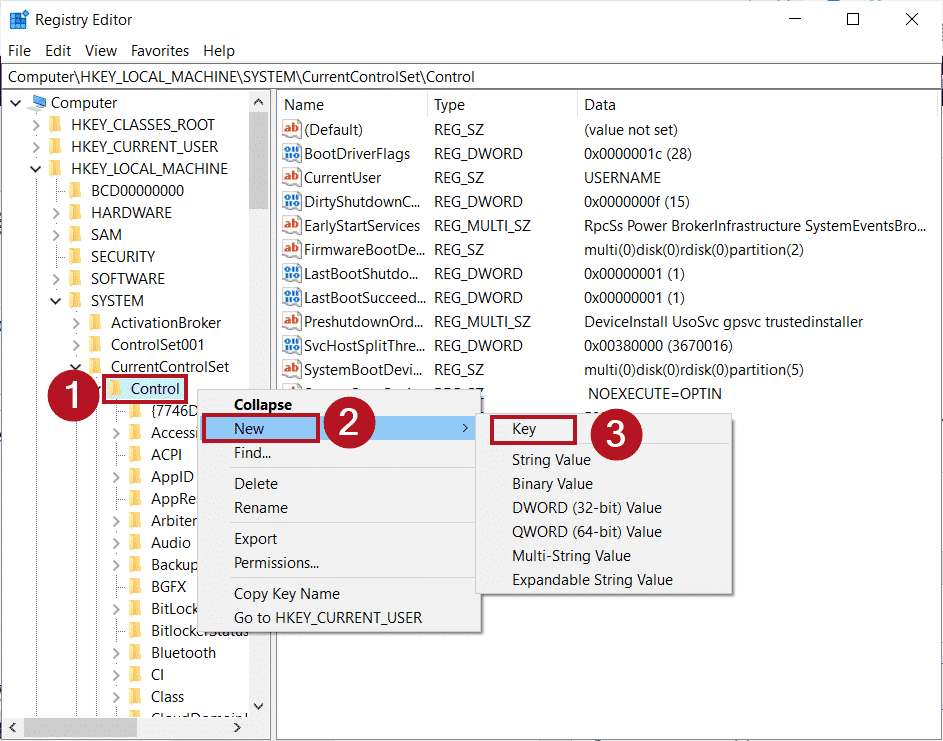Click the HARDWARE folder icon
Viewport: 943px width, 741px height.
click(75, 212)
